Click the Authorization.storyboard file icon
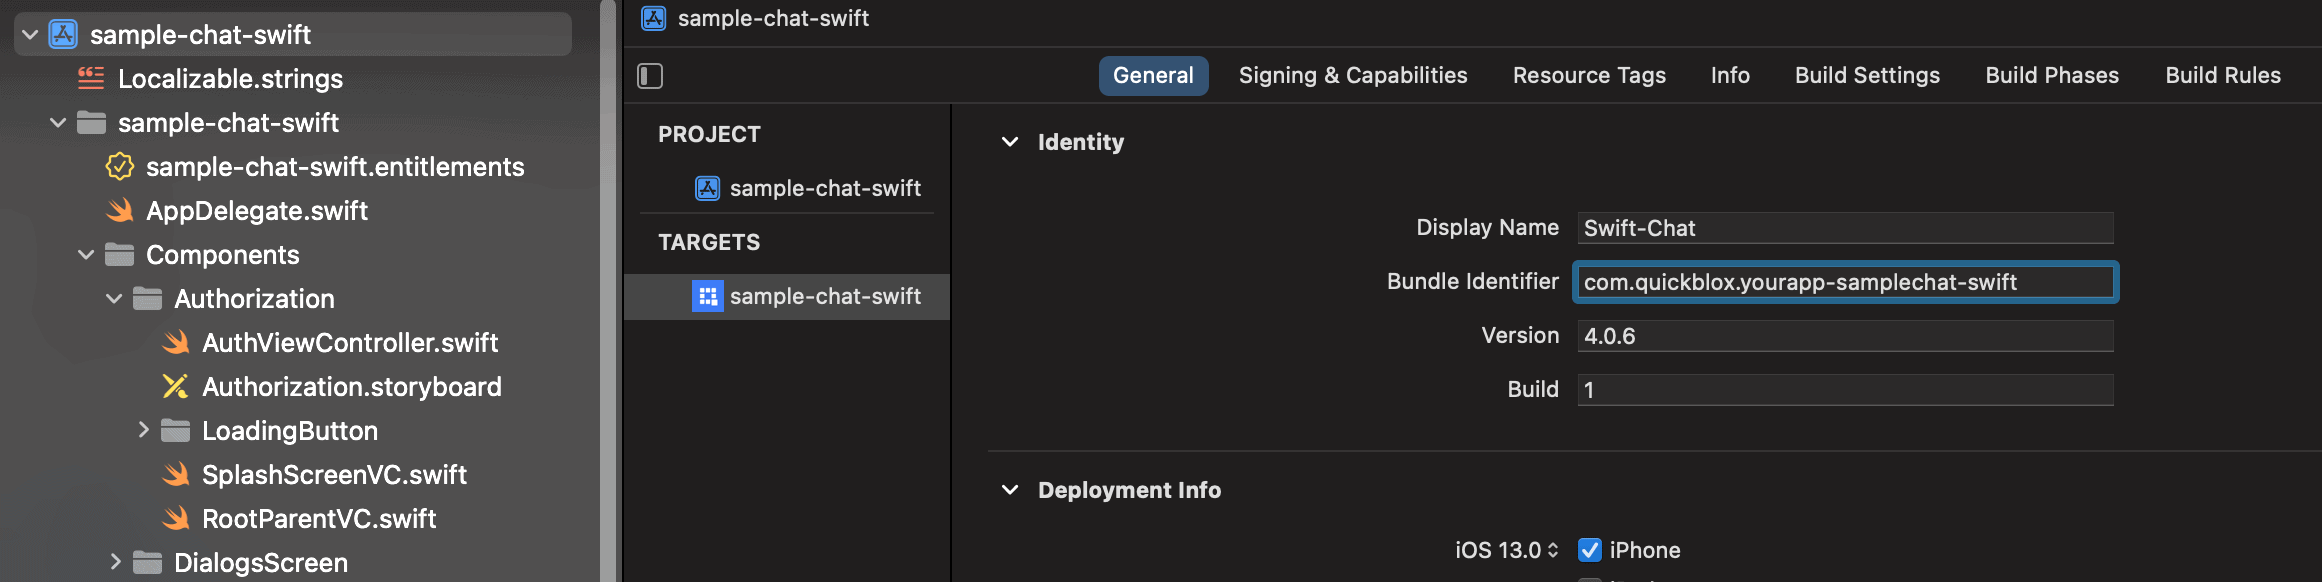2322x582 pixels. [x=175, y=386]
